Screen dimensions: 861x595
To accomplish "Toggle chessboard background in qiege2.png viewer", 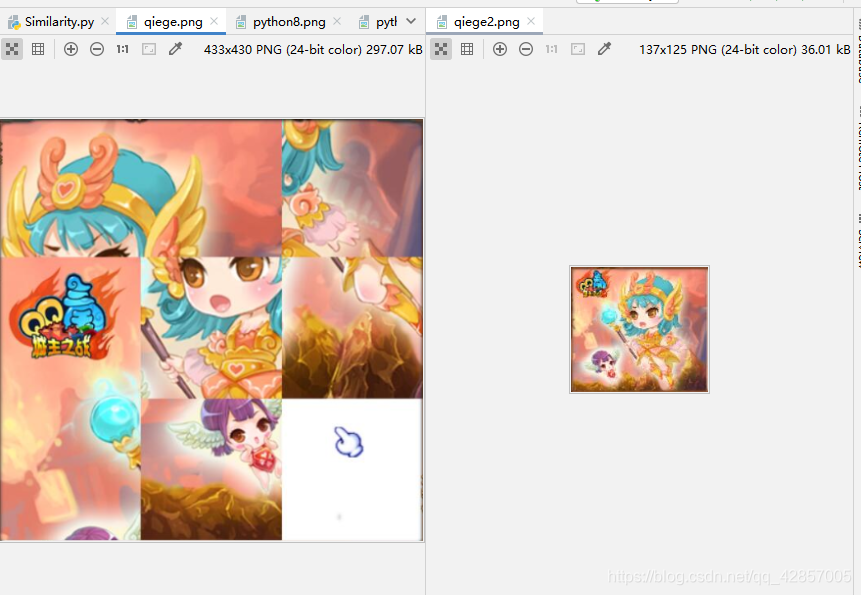I will (x=441, y=49).
